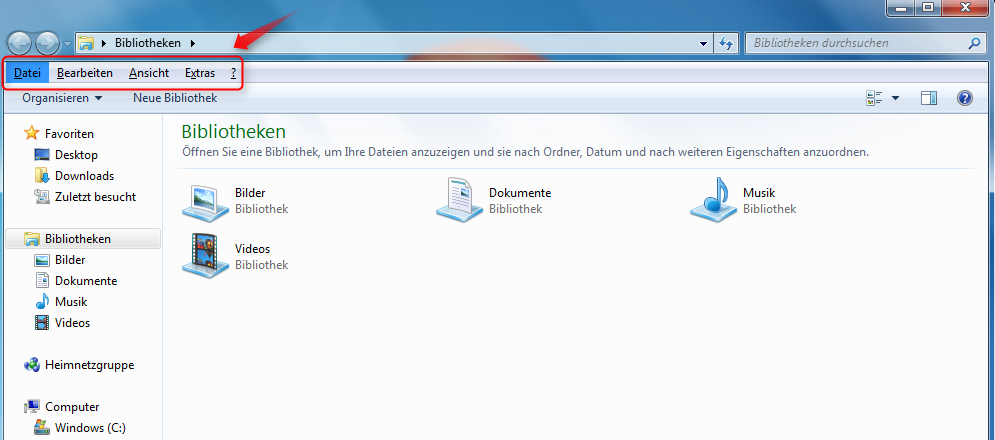Click the green Bibliotheken heading

[234, 131]
